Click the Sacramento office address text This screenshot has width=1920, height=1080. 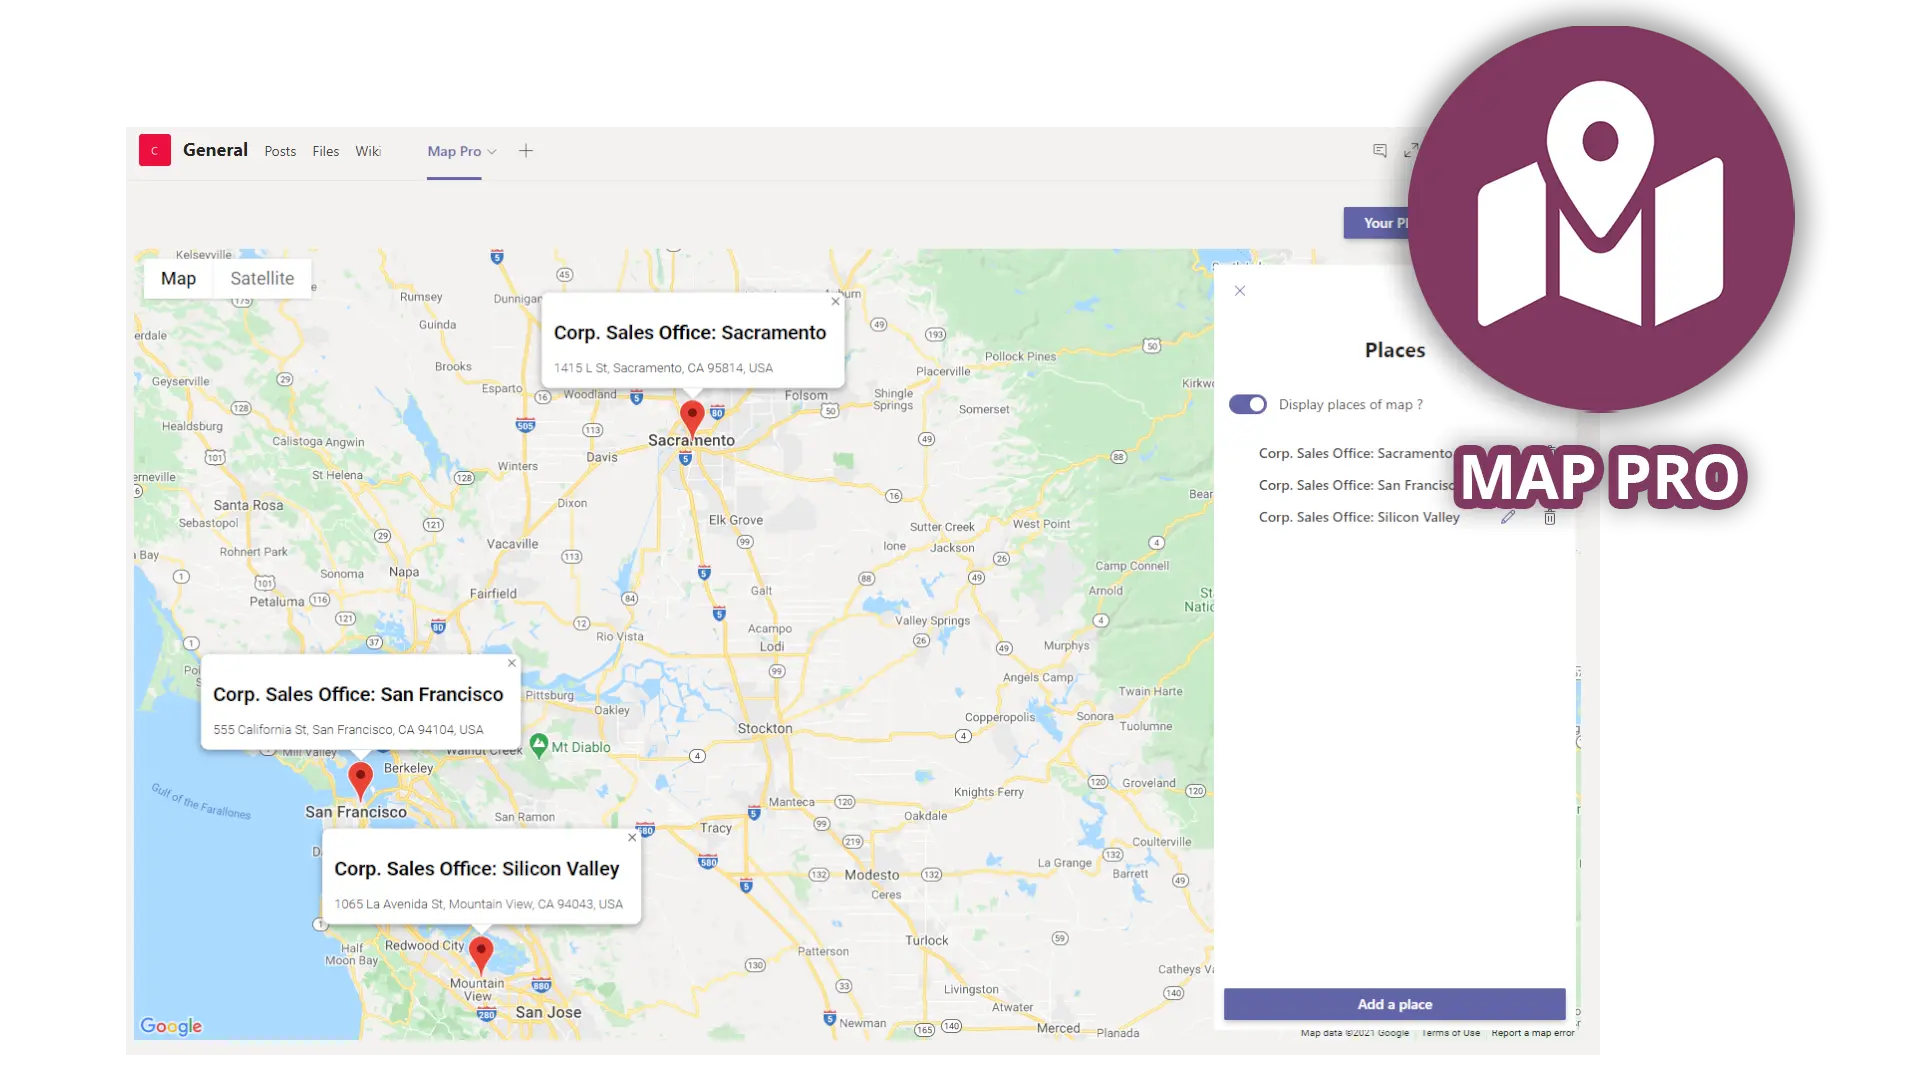tap(663, 368)
